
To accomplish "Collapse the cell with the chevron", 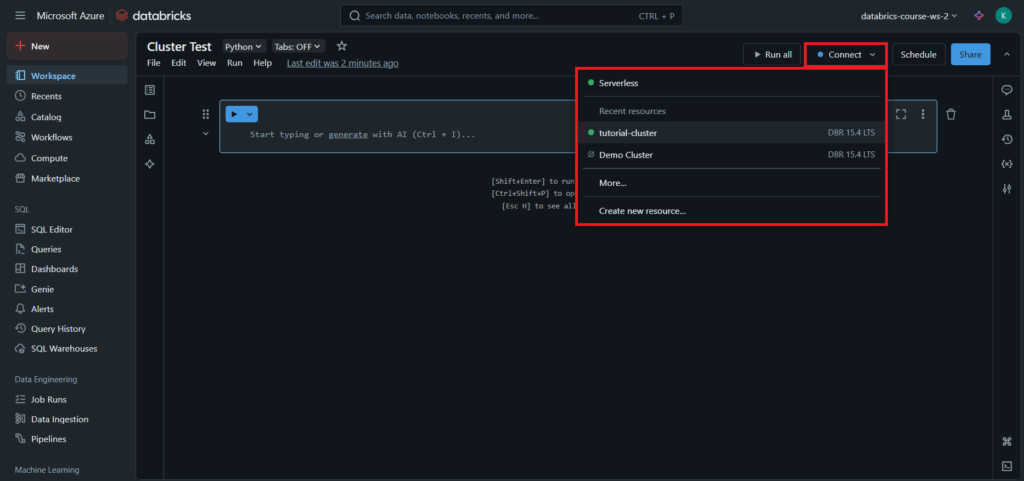I will point(206,134).
